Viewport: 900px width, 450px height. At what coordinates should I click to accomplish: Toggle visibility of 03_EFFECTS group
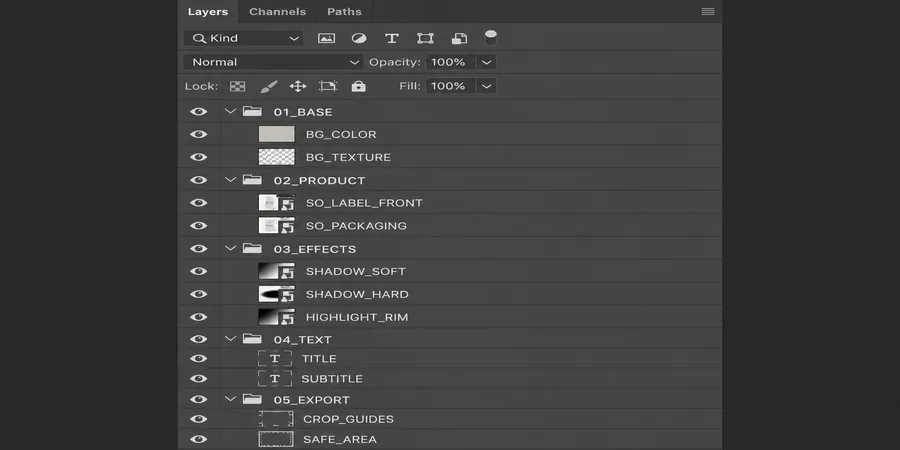pyautogui.click(x=199, y=249)
